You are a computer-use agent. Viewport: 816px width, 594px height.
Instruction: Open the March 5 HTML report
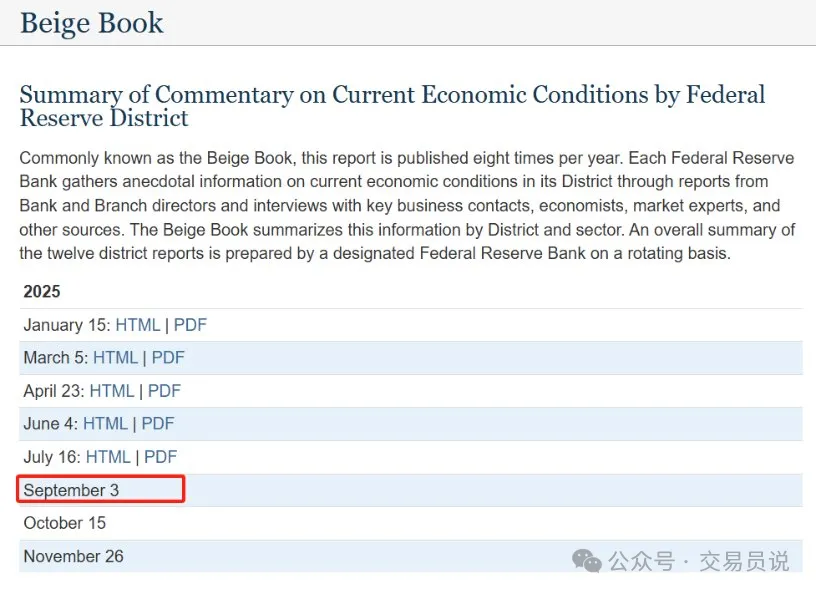[x=115, y=358]
